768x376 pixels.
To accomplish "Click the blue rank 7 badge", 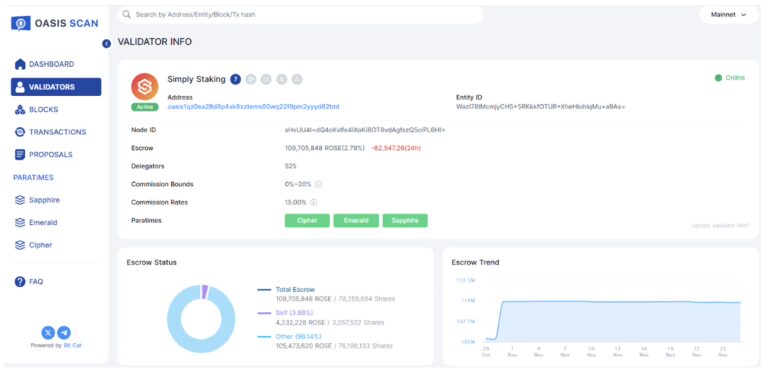I will tap(236, 79).
